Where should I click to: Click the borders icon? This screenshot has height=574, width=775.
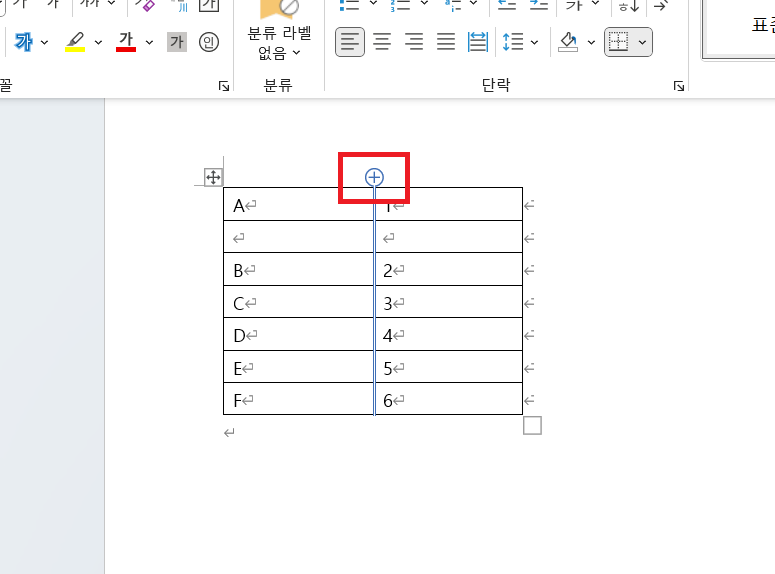click(x=618, y=42)
